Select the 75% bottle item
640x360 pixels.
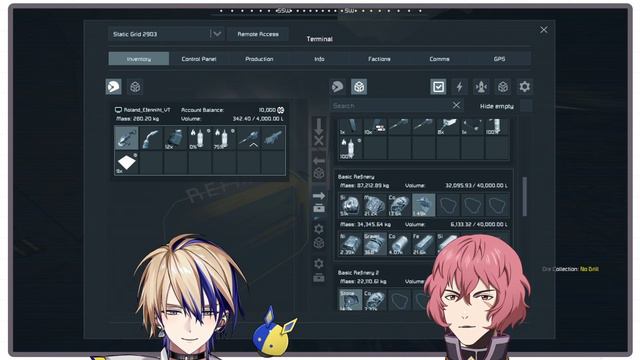pyautogui.click(x=224, y=138)
